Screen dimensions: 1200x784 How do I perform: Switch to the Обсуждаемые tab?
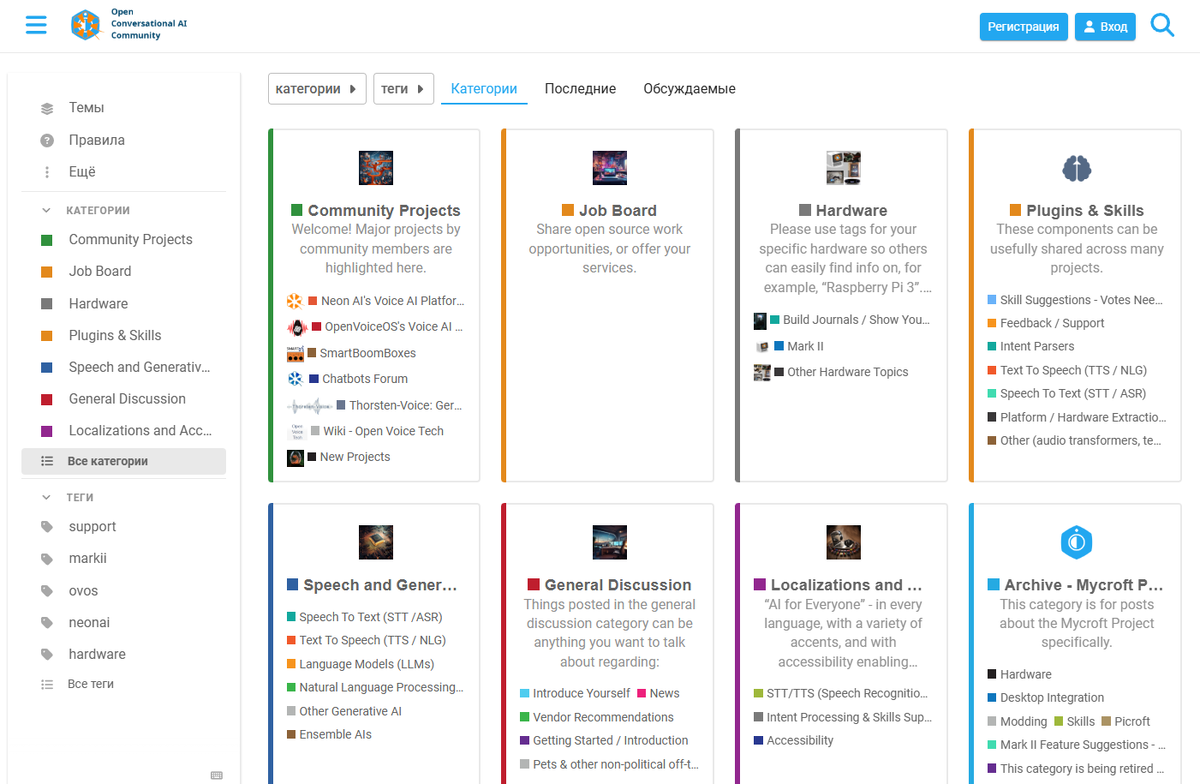click(689, 89)
